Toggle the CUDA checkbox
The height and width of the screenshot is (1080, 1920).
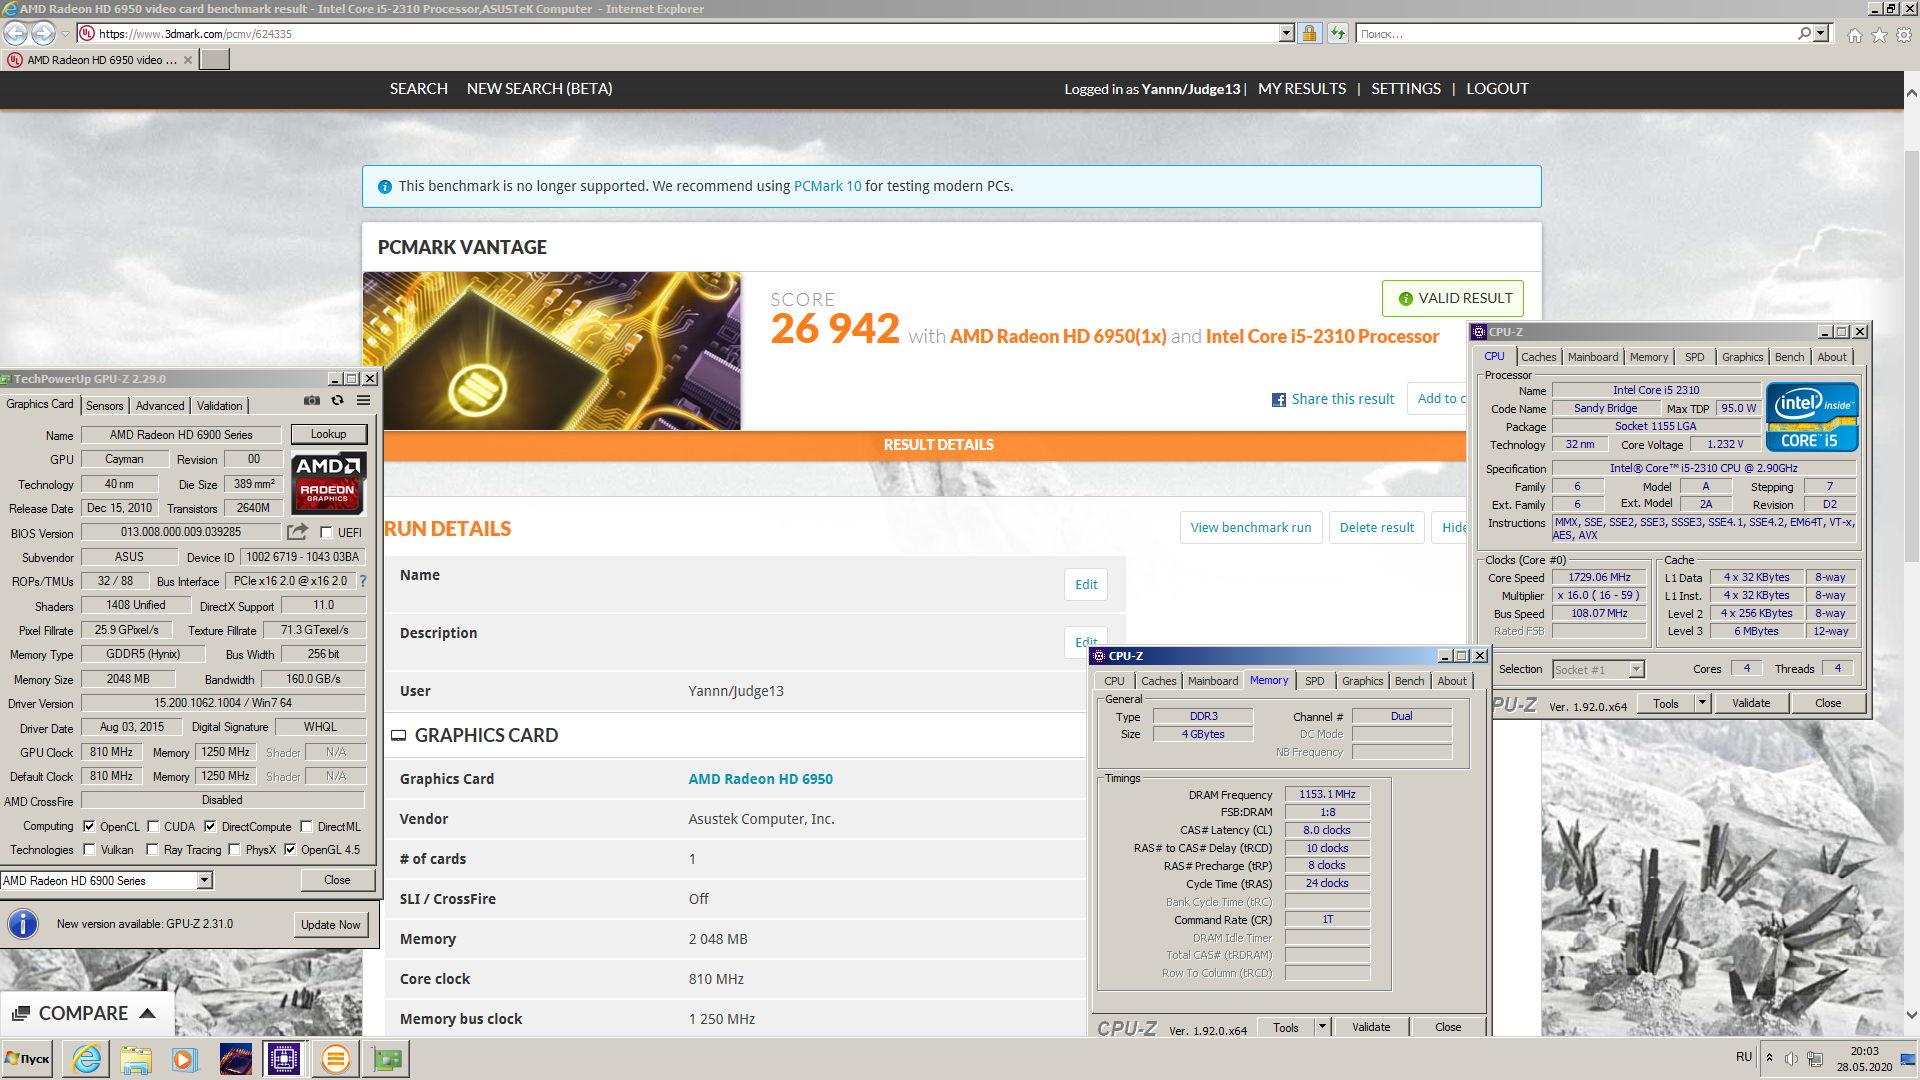[x=153, y=827]
